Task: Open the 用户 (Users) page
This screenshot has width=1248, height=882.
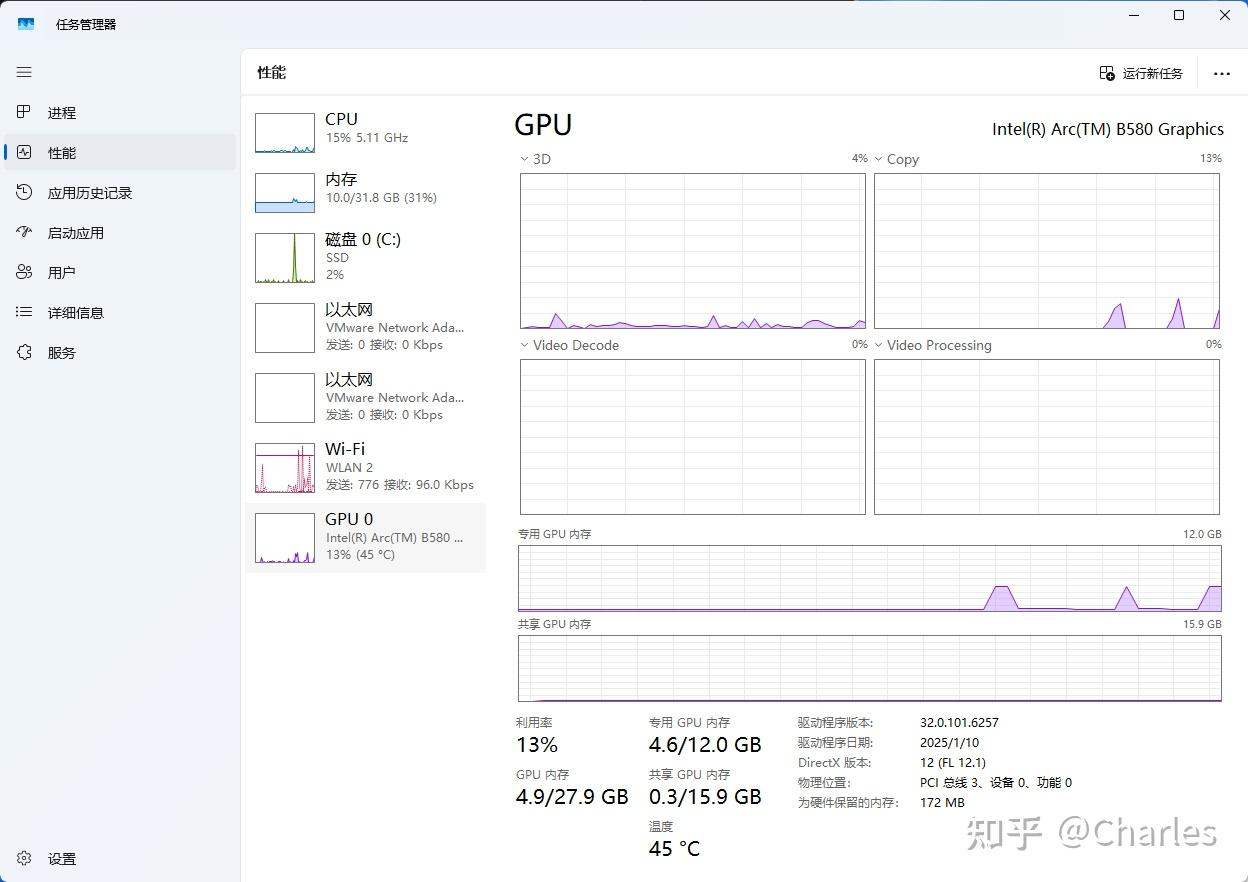Action: [x=62, y=271]
